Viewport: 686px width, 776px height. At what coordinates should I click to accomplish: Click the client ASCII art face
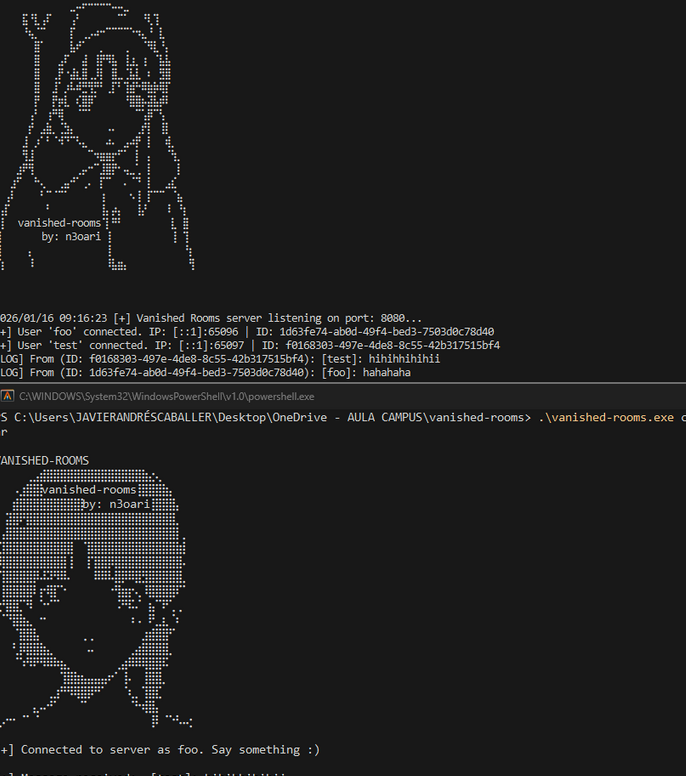(90, 610)
